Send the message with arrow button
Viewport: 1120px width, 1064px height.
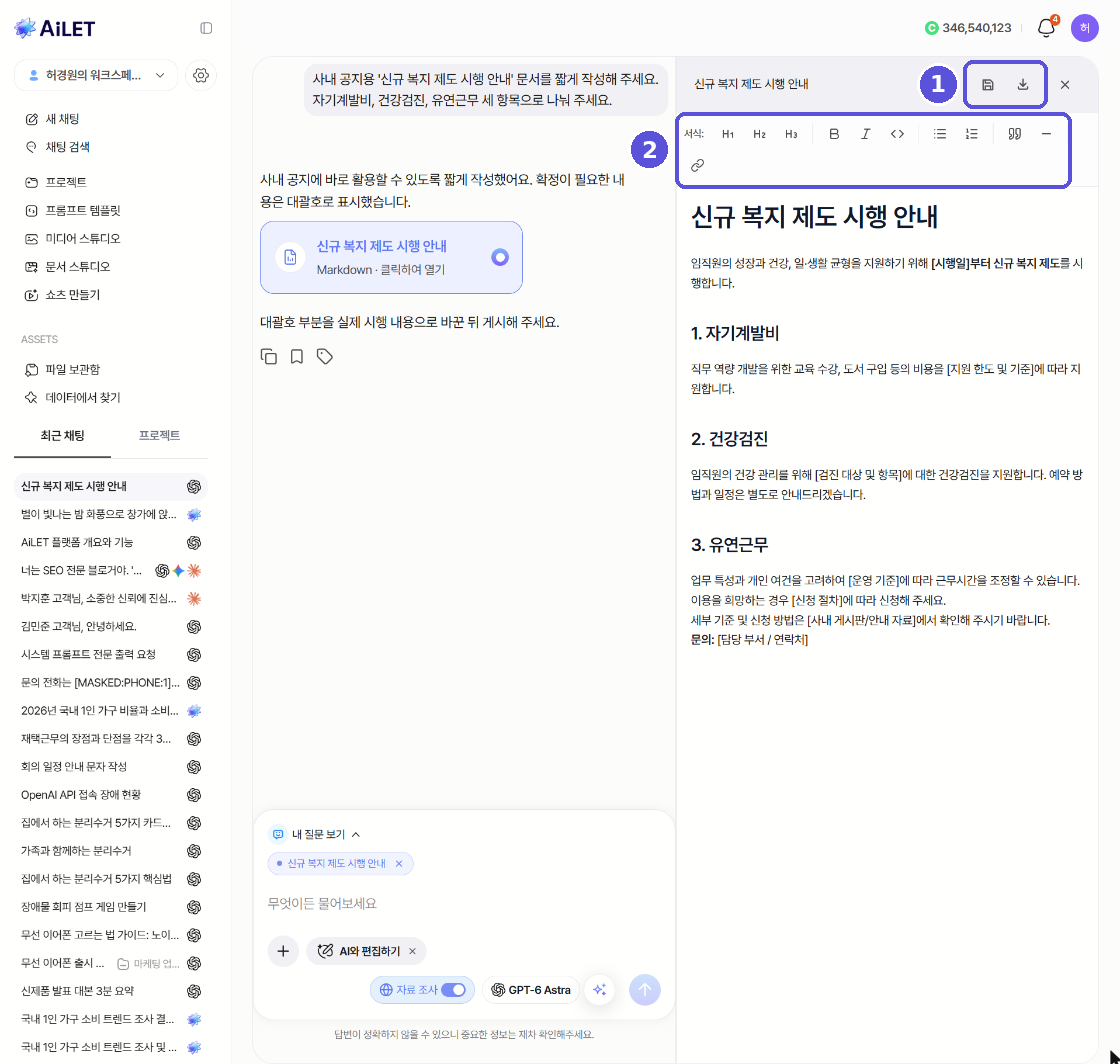tap(644, 990)
